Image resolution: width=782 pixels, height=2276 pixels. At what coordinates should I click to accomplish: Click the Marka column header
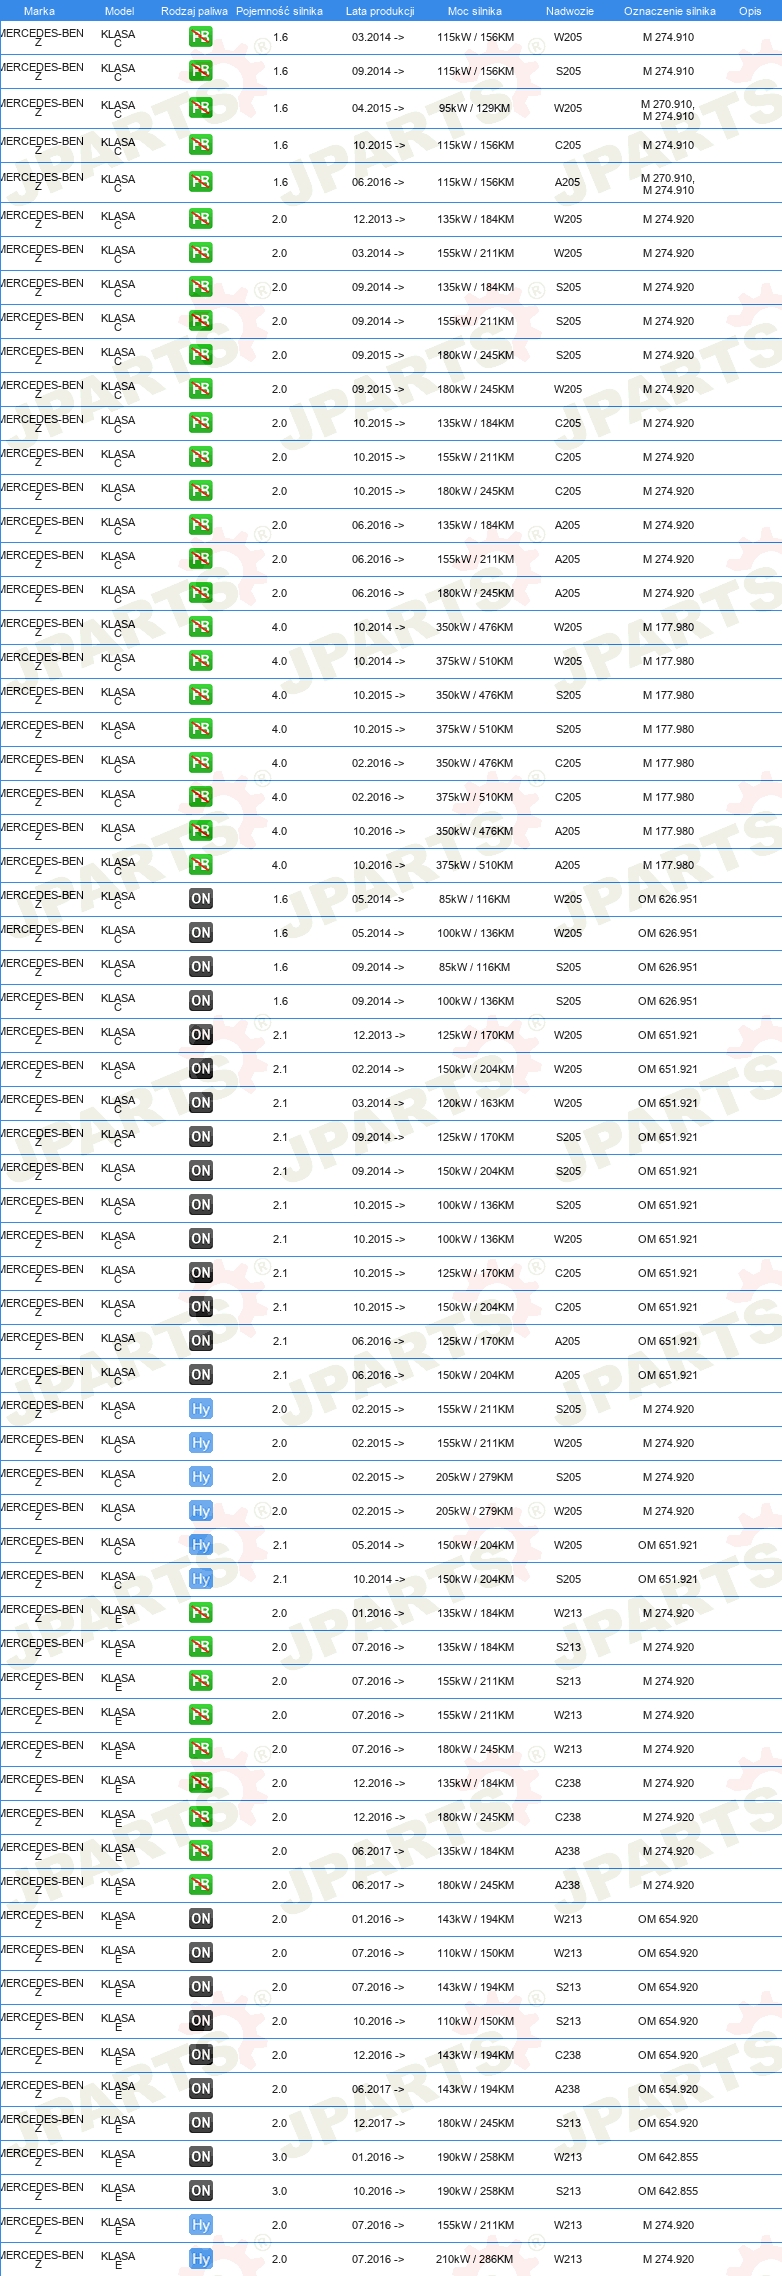point(39,11)
